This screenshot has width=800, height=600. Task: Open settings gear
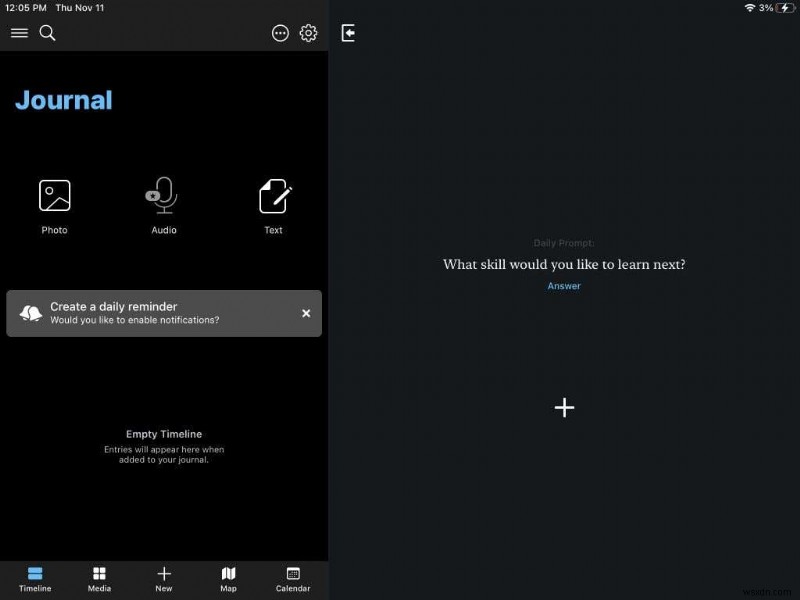308,33
